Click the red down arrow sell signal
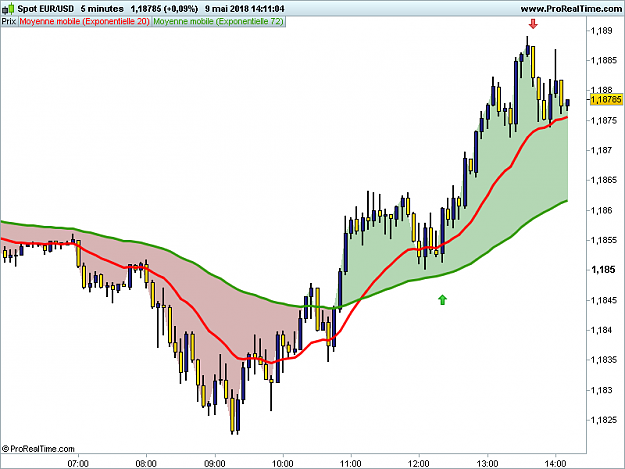The width and height of the screenshot is (625, 469). point(533,24)
